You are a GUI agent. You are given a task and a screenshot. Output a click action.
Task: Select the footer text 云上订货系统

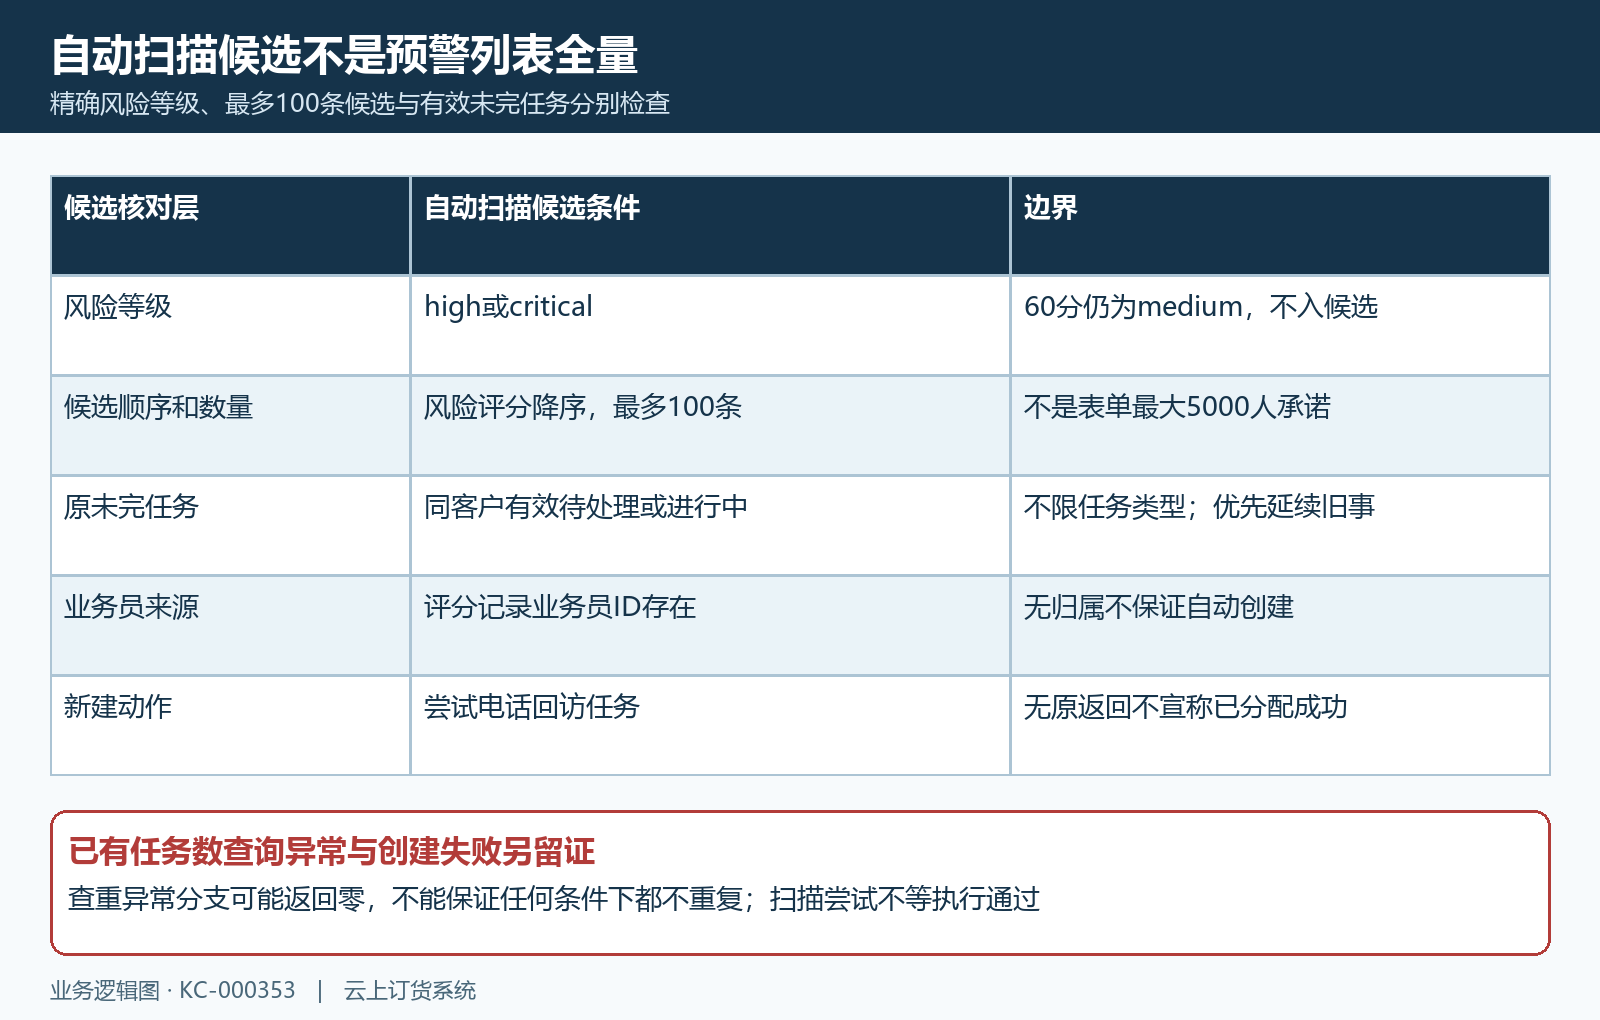(410, 990)
